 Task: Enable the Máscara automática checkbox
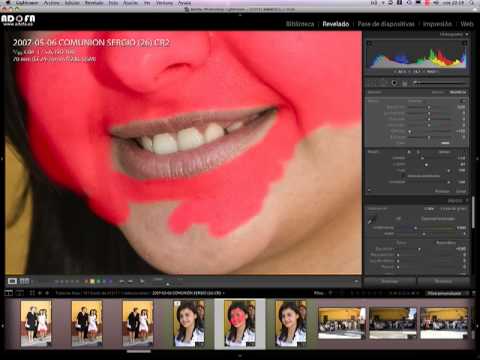[x=403, y=176]
